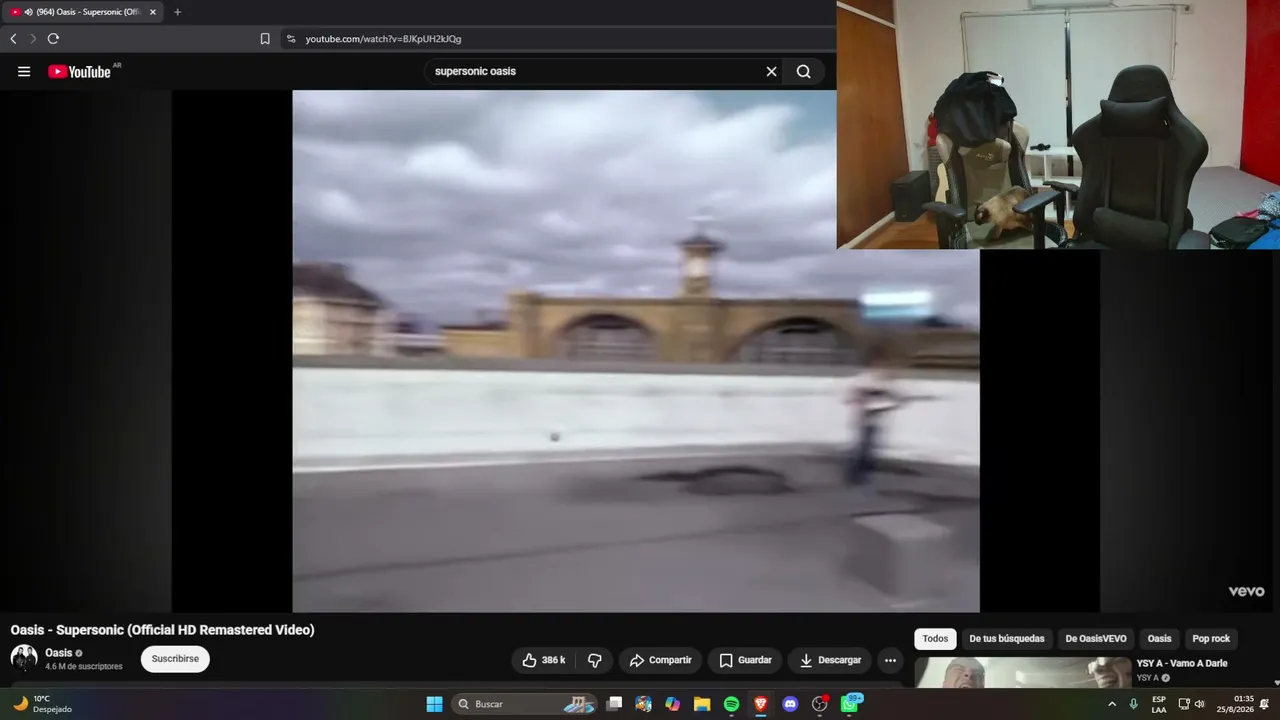The height and width of the screenshot is (720, 1280).
Task: Select the De OasisVEVO chip
Action: (1096, 639)
